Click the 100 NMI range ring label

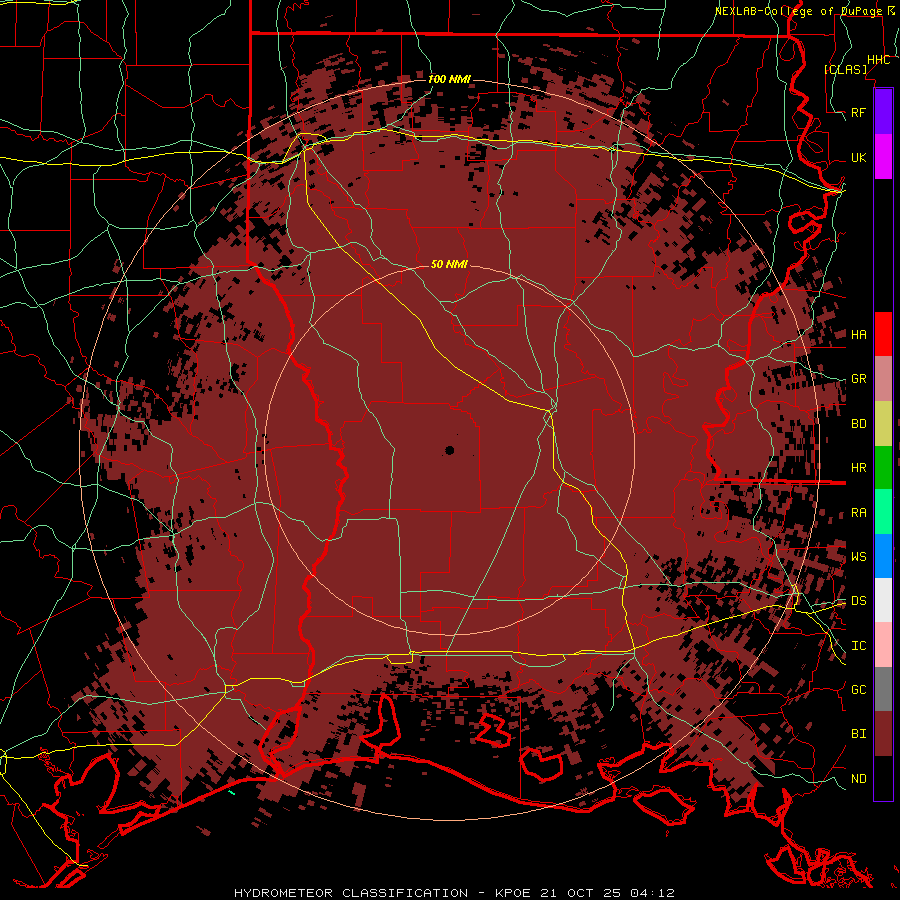point(449,79)
